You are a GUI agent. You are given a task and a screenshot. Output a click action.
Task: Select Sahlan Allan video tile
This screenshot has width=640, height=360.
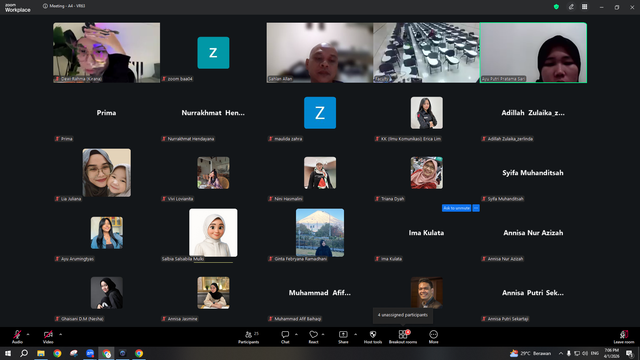[x=320, y=53]
